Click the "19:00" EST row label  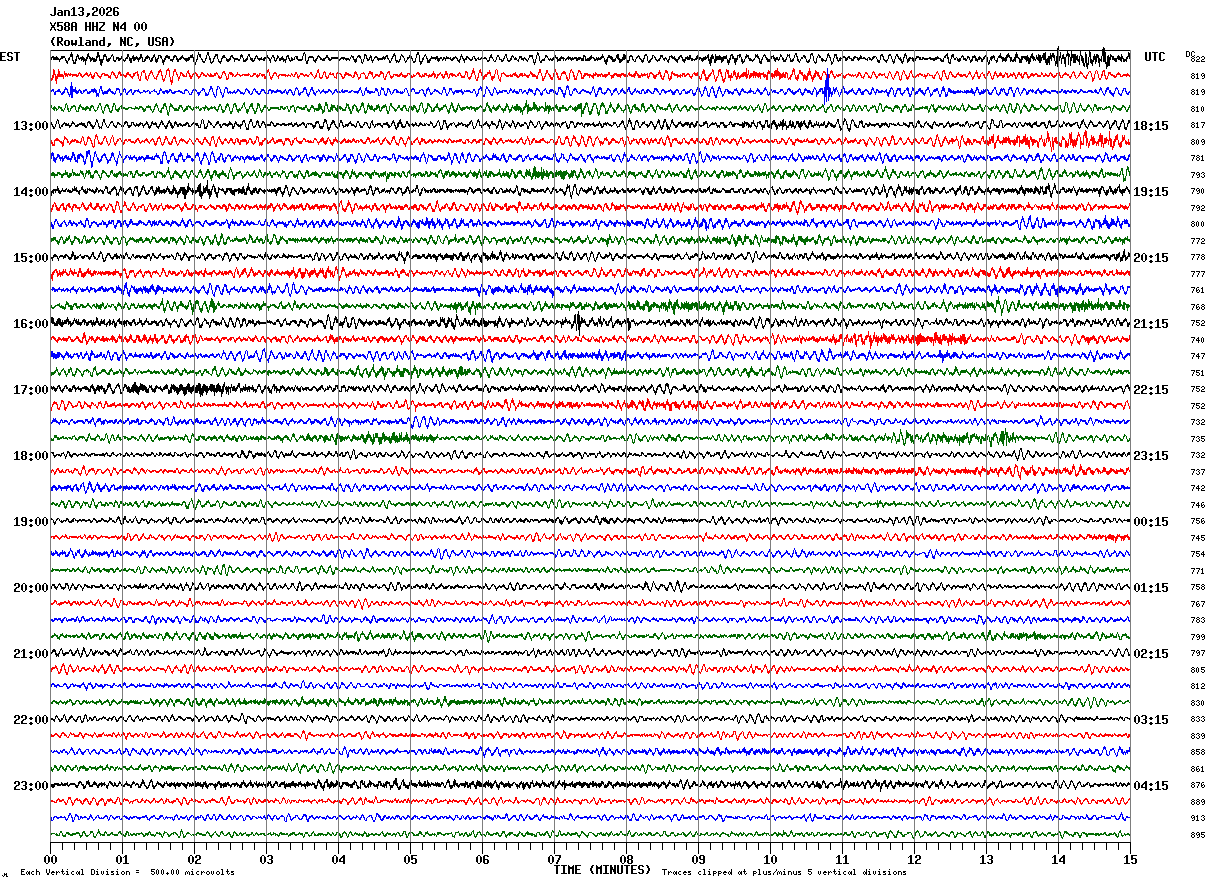point(30,522)
